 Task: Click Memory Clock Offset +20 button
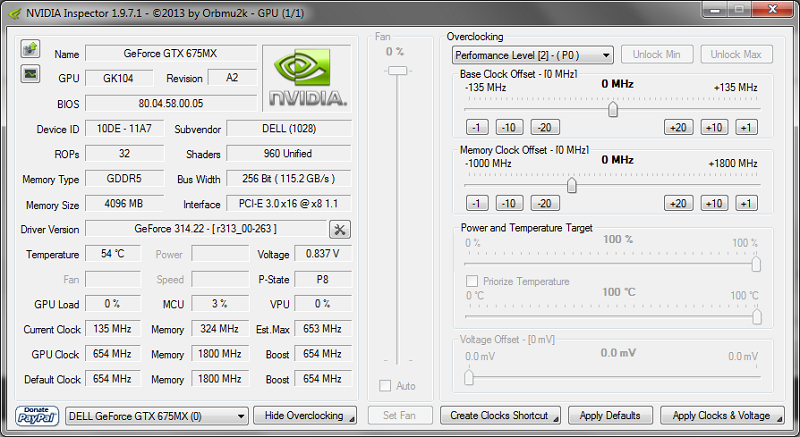[679, 203]
